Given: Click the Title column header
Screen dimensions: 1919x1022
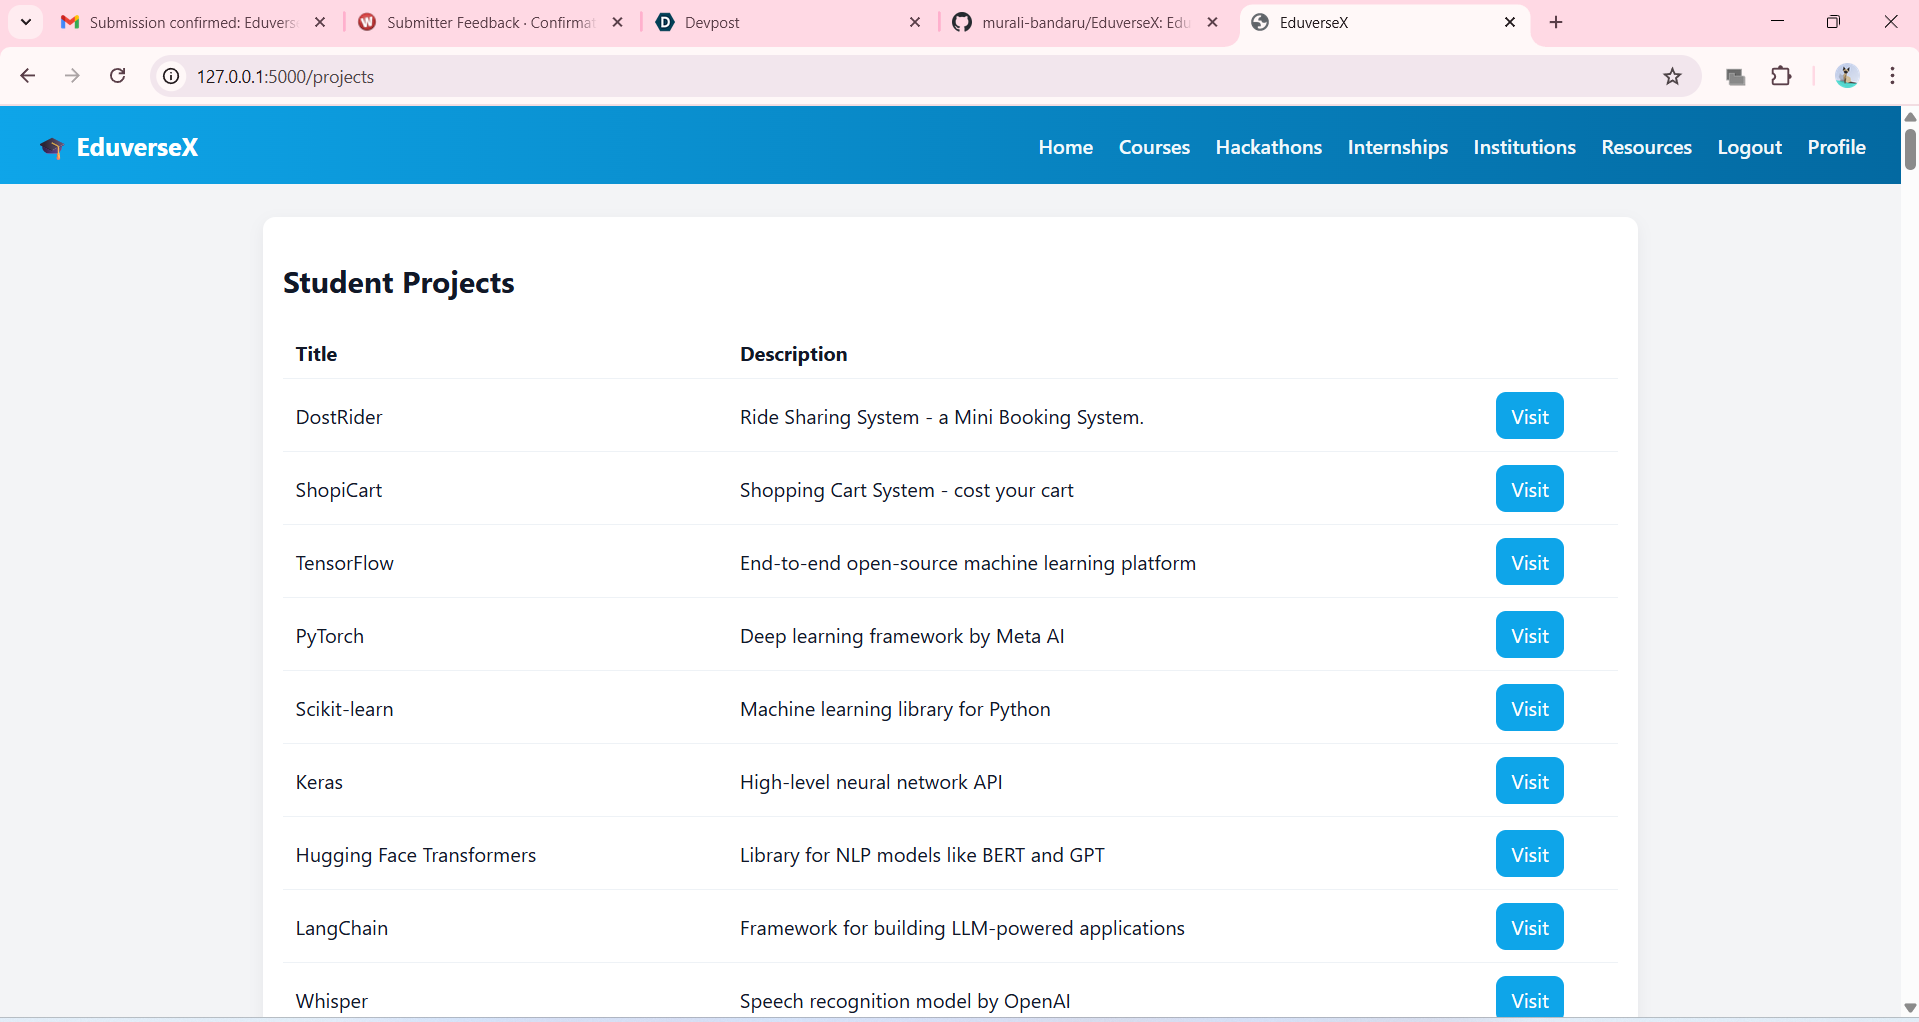Looking at the screenshot, I should (316, 354).
